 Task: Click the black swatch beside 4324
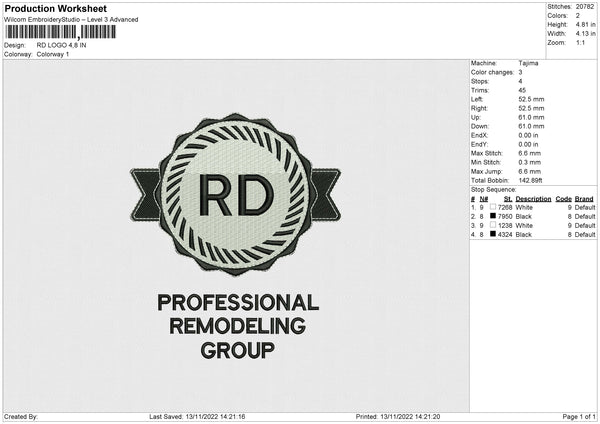(493, 234)
